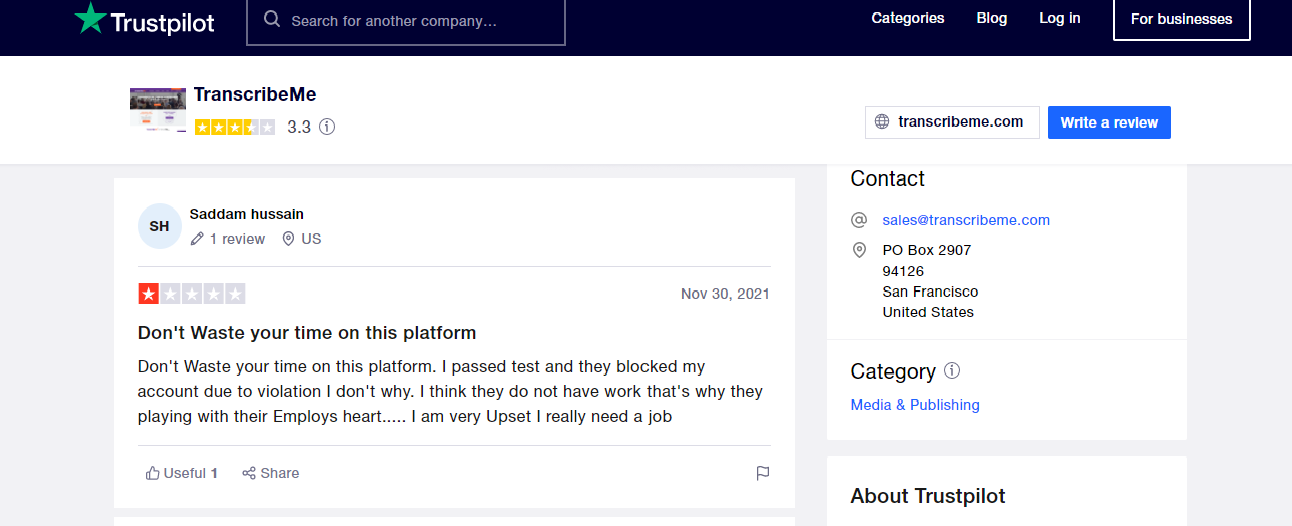1292x526 pixels.
Task: Click the search magnifier icon
Action: click(x=272, y=20)
